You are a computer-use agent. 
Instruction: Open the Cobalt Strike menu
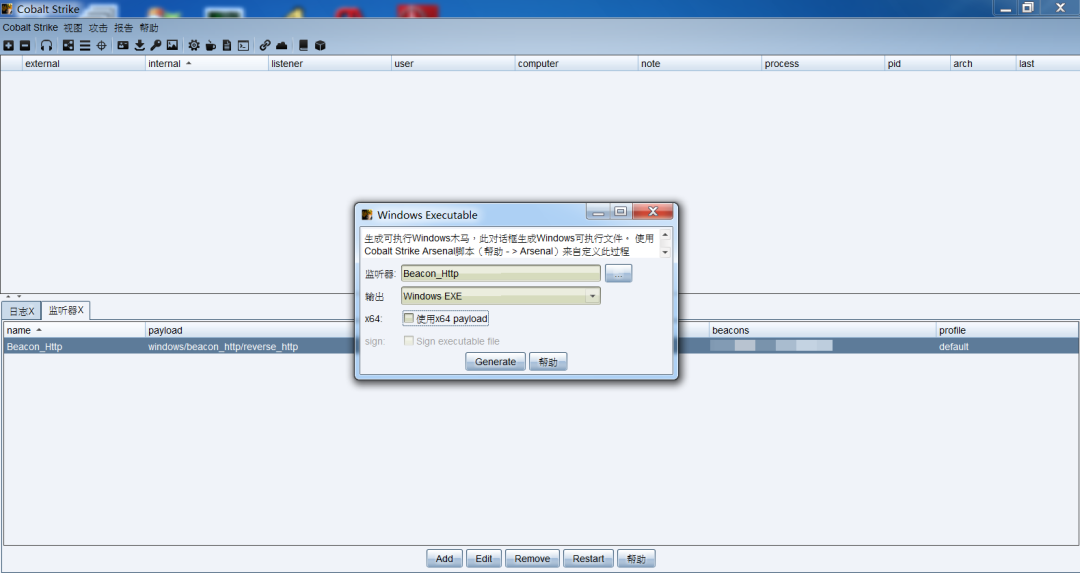click(x=30, y=28)
